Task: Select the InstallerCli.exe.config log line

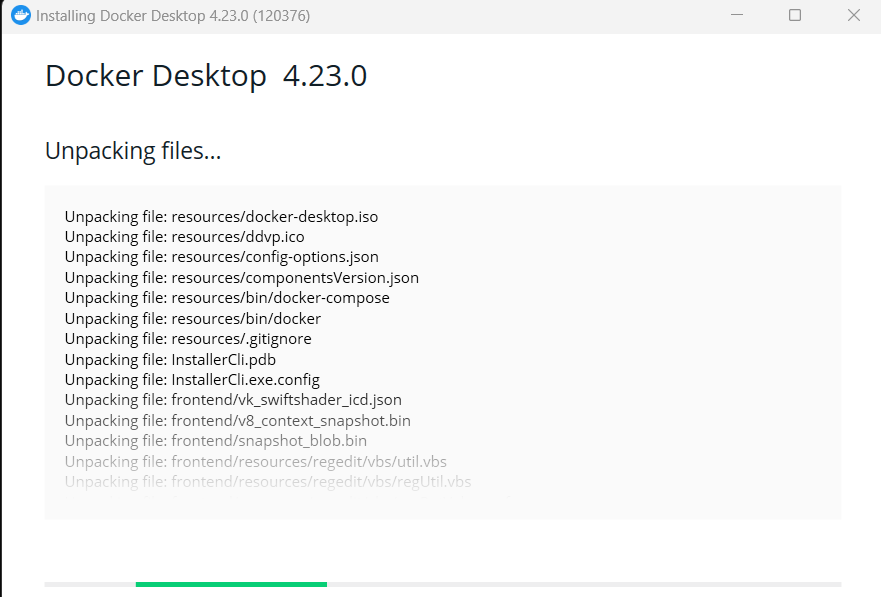Action: [x=192, y=380]
